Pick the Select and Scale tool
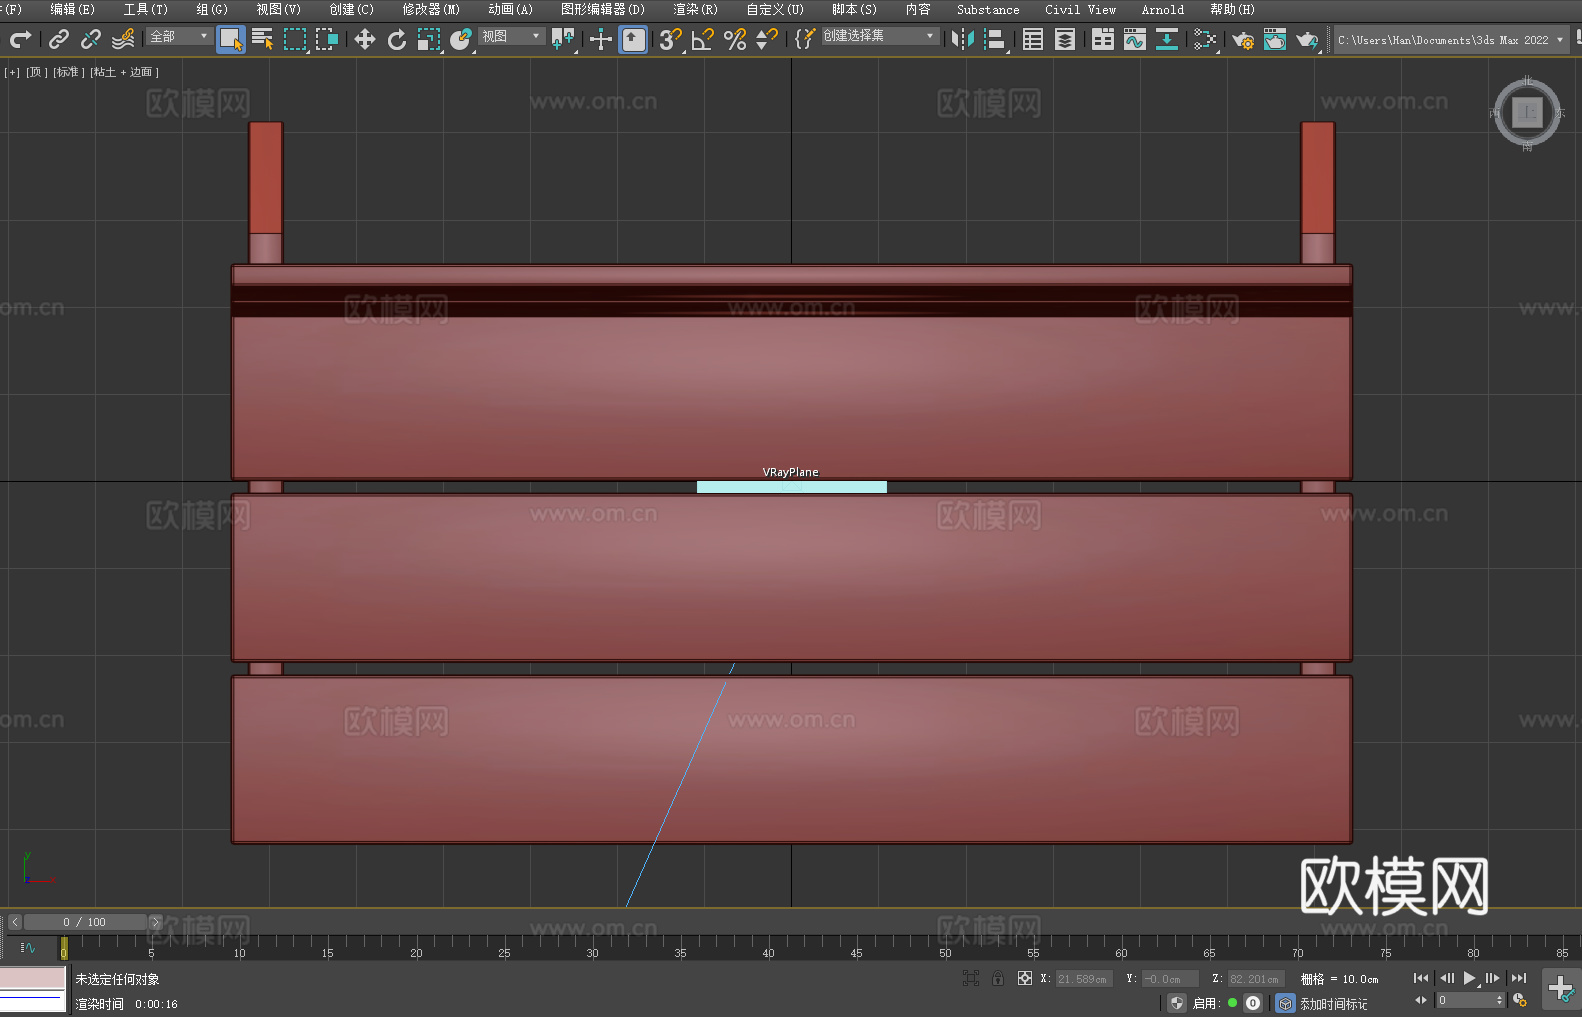 [429, 39]
